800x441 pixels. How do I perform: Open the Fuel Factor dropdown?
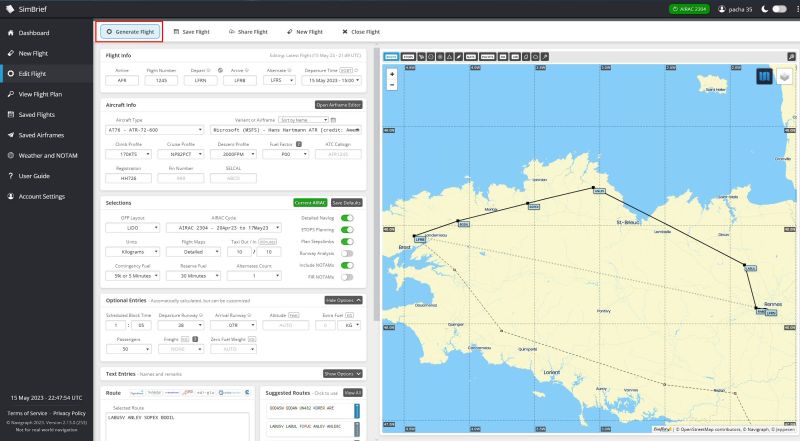point(286,154)
